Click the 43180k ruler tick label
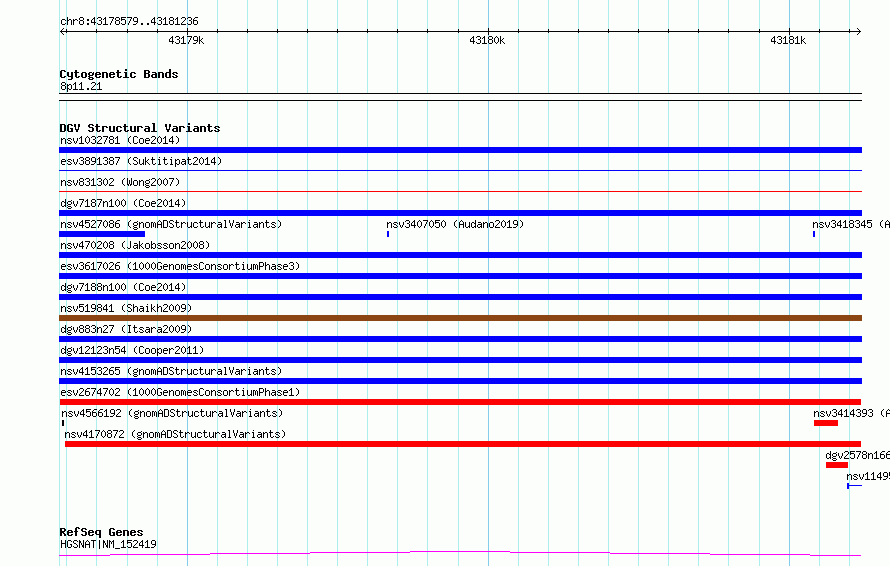Viewport: 890px width, 566px height. 487,40
